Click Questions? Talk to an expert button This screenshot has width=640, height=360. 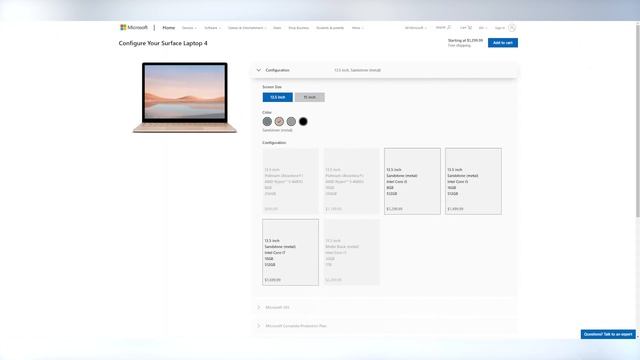coord(608,334)
